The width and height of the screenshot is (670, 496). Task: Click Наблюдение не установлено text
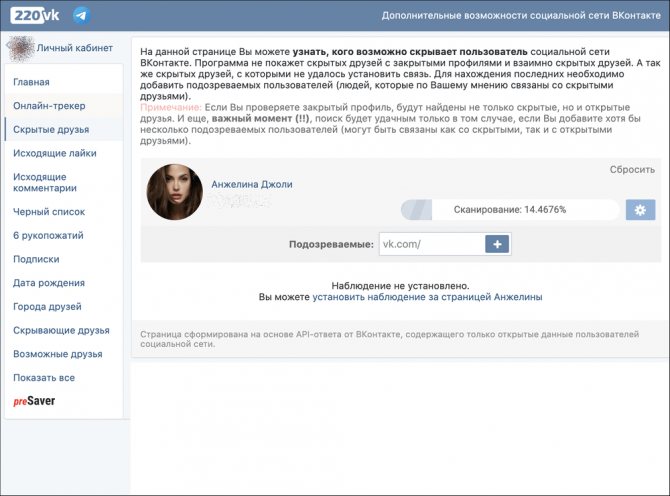click(400, 286)
